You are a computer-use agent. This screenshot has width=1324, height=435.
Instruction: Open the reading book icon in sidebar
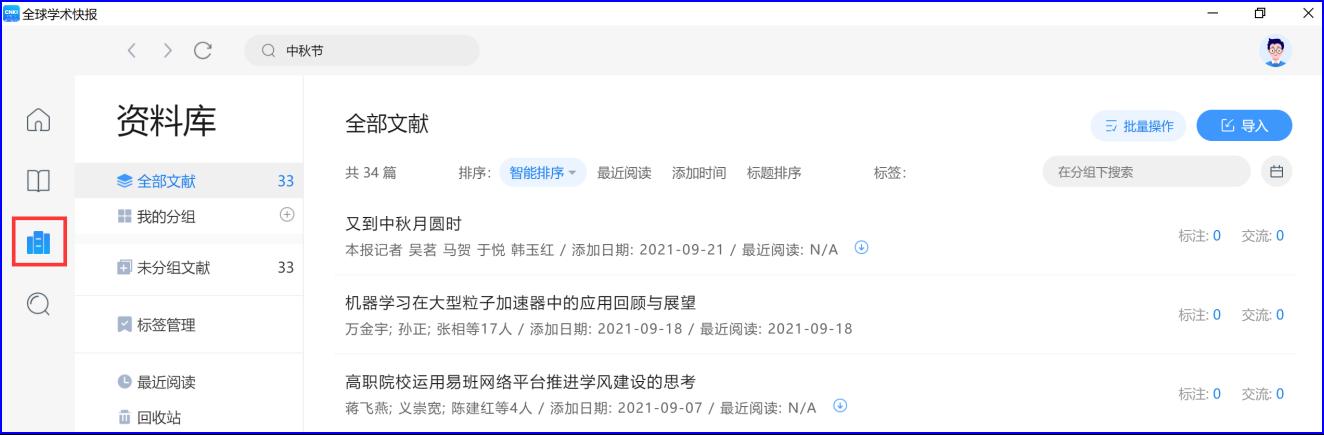coord(38,181)
